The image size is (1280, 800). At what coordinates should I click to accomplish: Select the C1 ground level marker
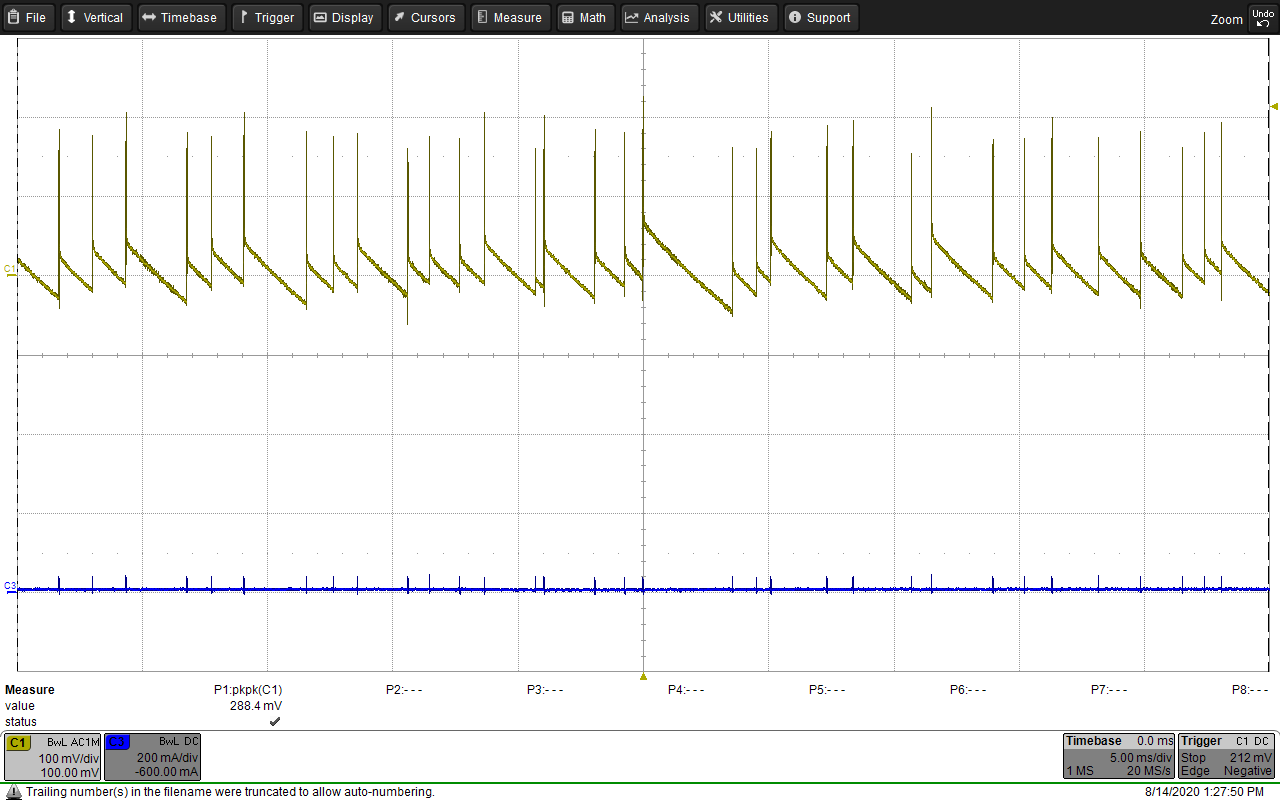coord(10,269)
